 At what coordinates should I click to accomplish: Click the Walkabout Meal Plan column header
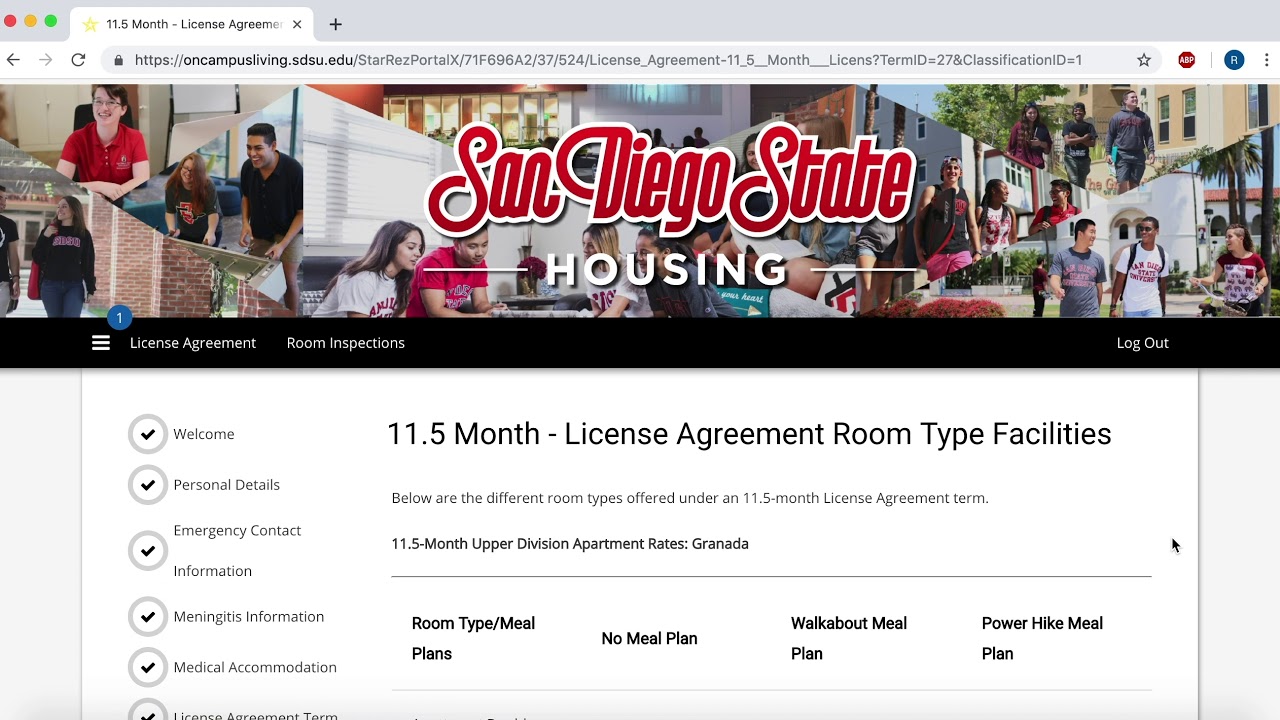(x=849, y=639)
